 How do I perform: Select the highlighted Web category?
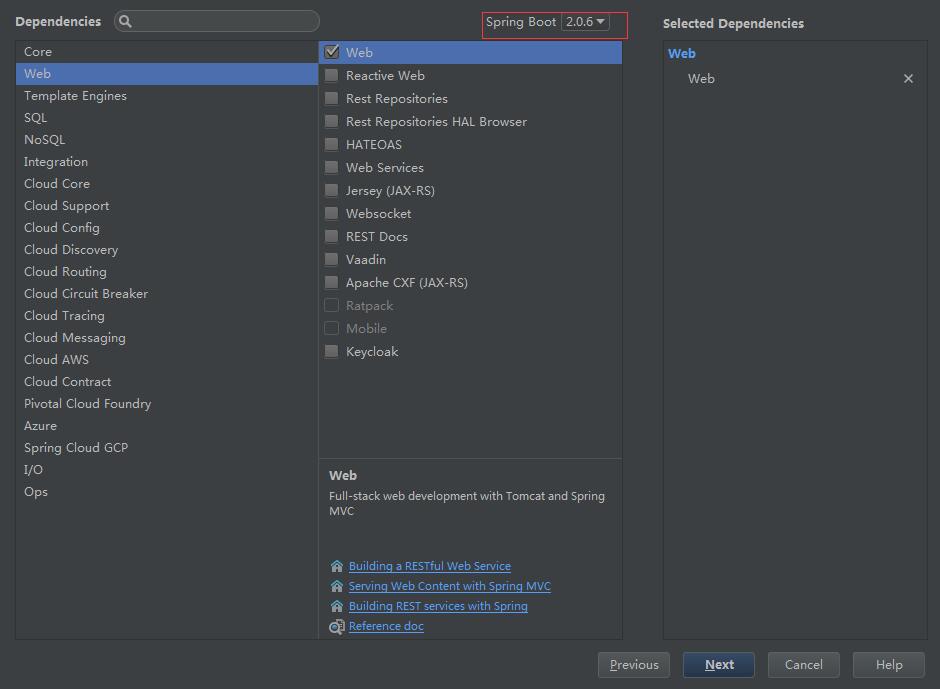[167, 74]
